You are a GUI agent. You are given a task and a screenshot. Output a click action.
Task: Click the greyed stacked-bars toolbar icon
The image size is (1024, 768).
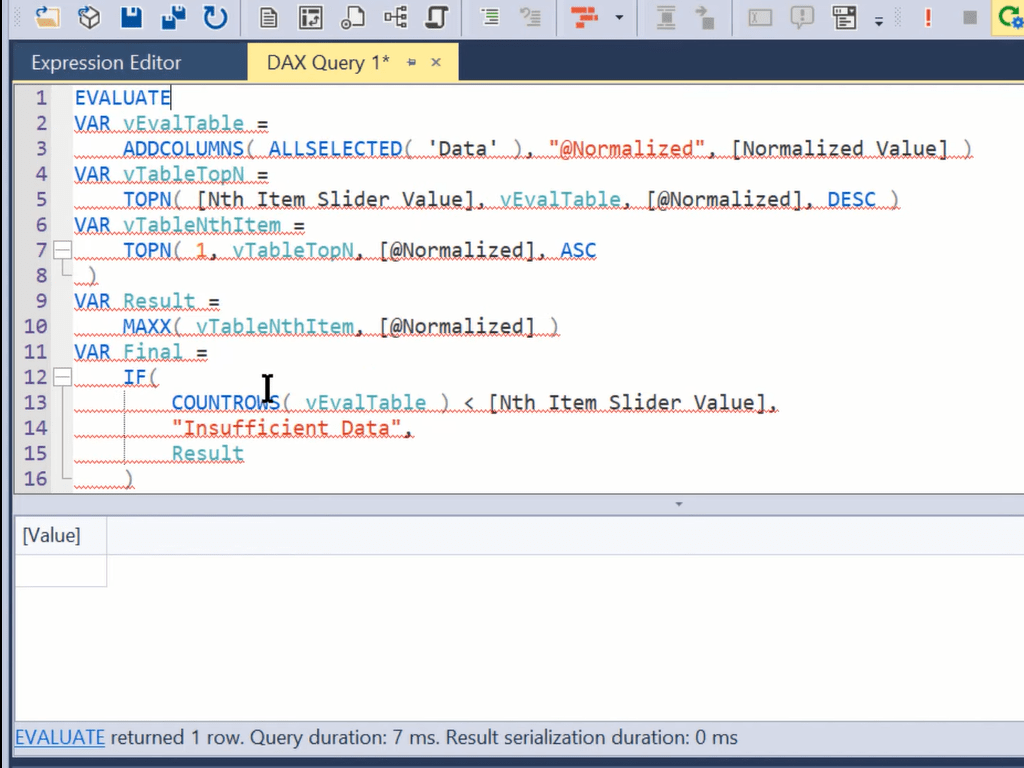pos(665,17)
